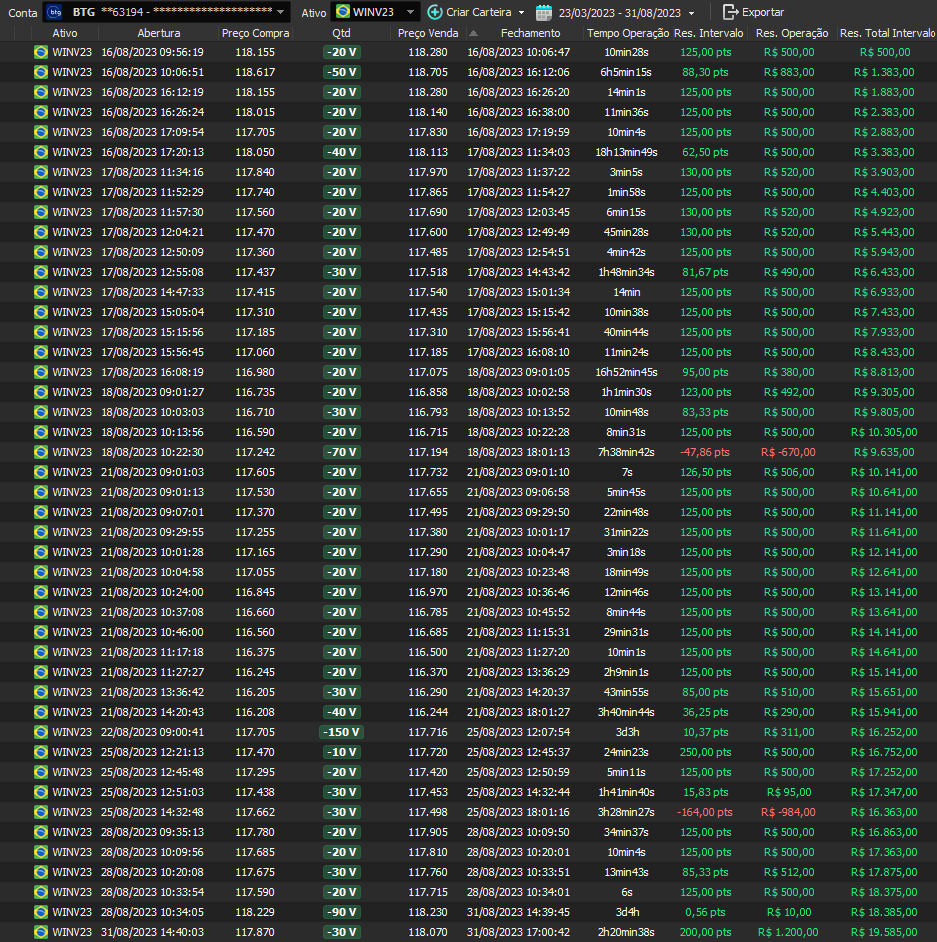This screenshot has width=937, height=942.
Task: Click the Brazil flag in Ativo selector
Action: tap(343, 12)
